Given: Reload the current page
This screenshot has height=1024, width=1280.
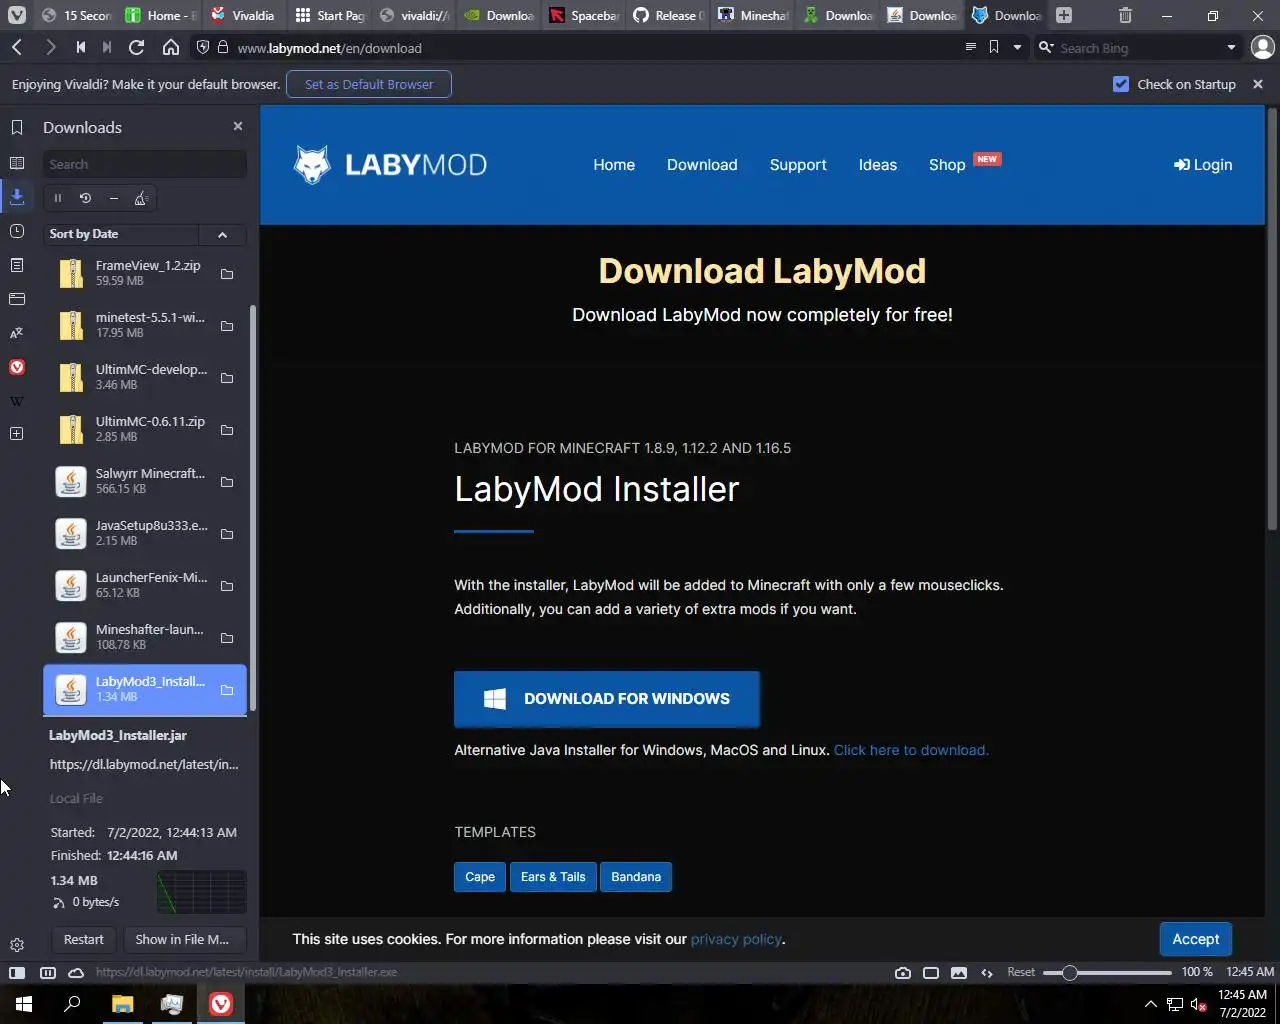Looking at the screenshot, I should (137, 48).
